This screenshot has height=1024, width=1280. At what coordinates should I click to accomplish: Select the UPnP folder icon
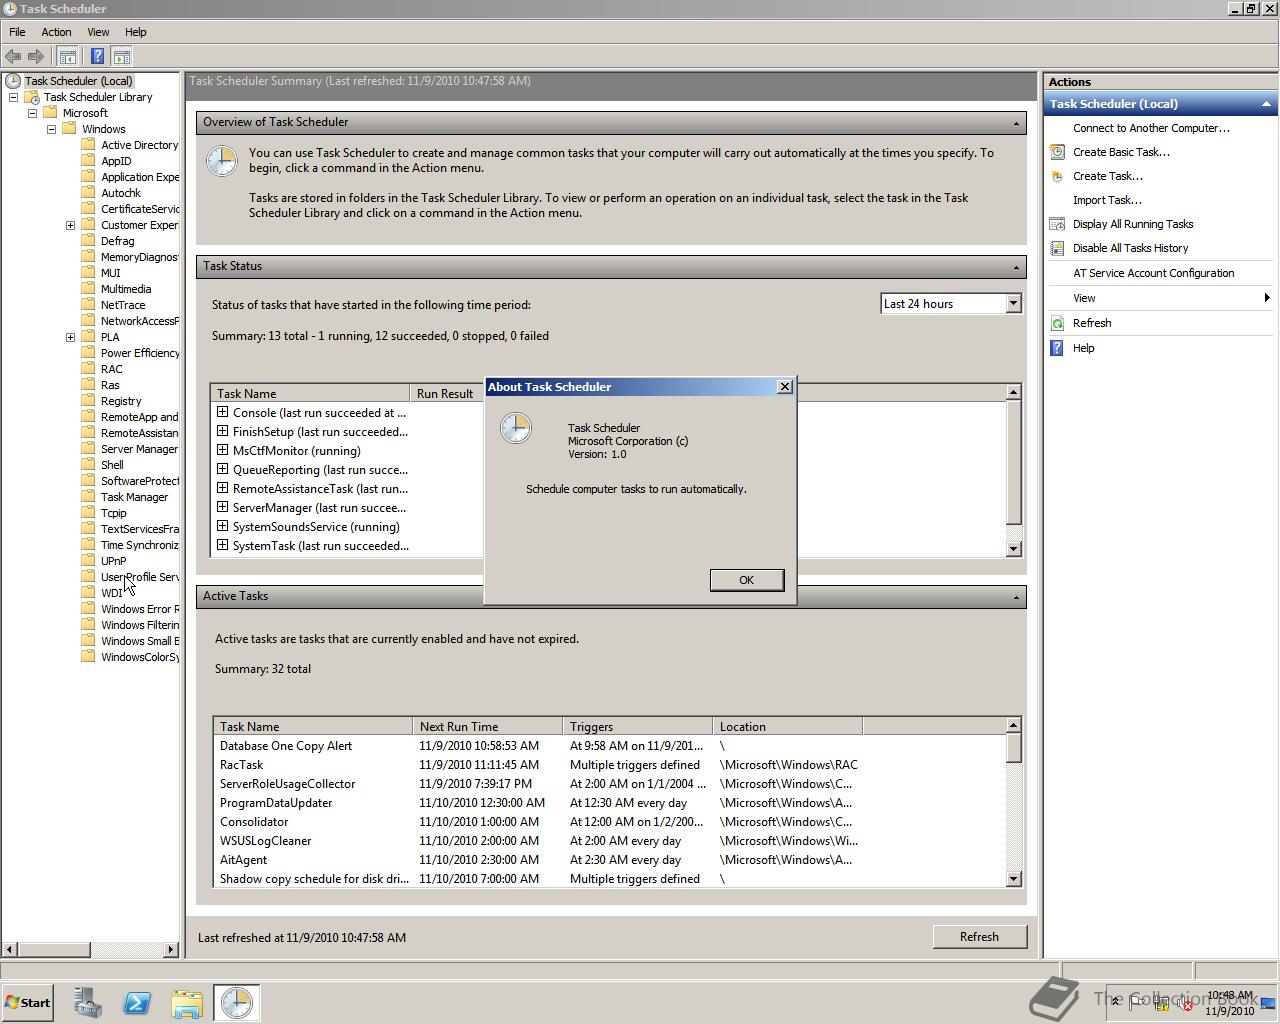pyautogui.click(x=88, y=561)
